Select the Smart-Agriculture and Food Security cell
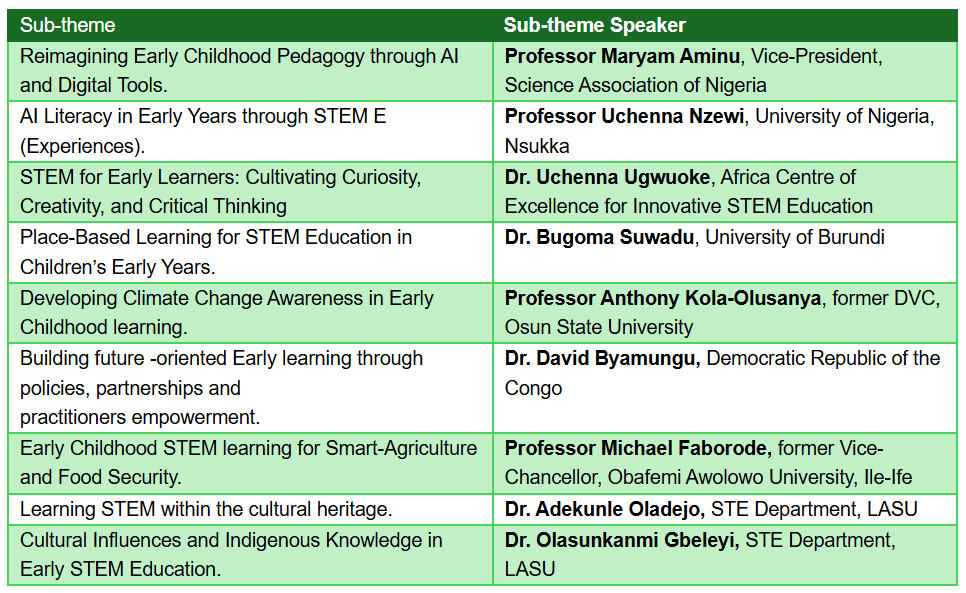 248,463
